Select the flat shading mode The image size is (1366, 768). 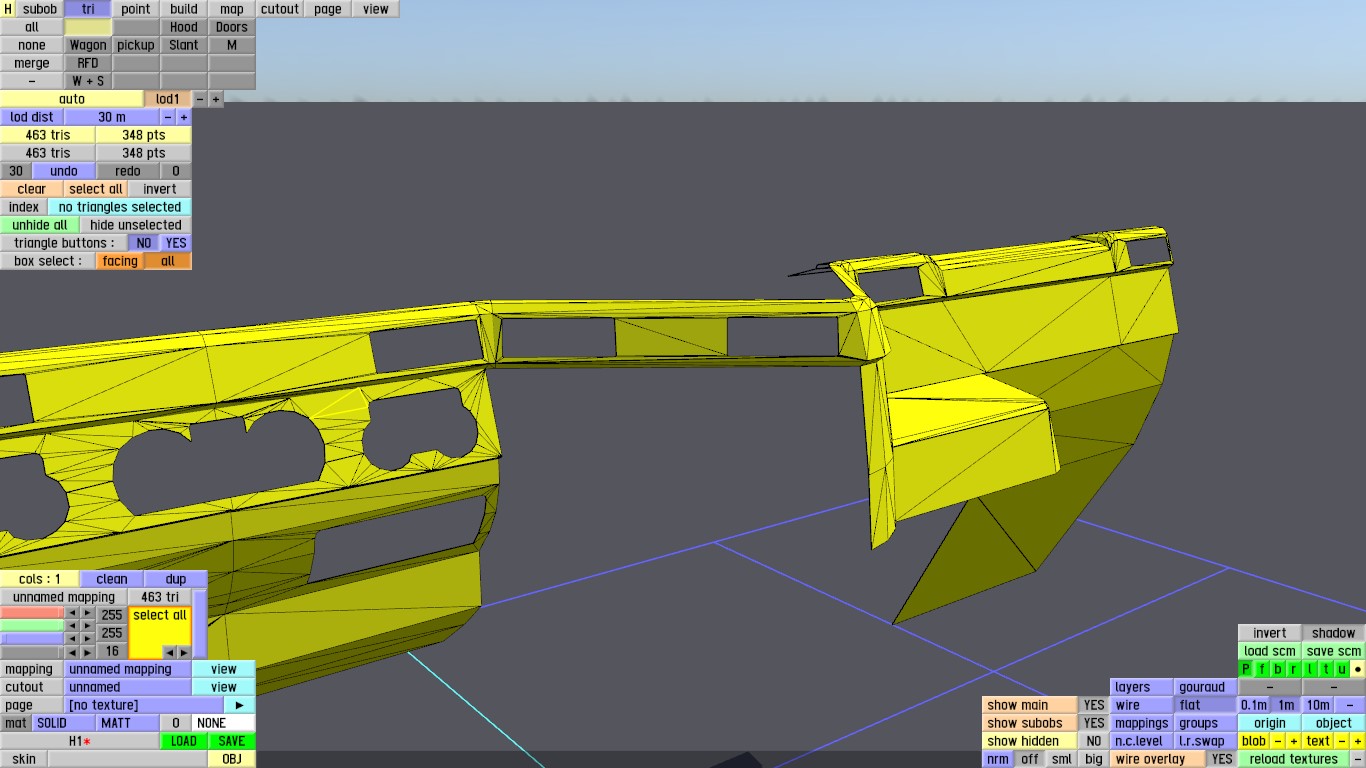tap(1206, 705)
